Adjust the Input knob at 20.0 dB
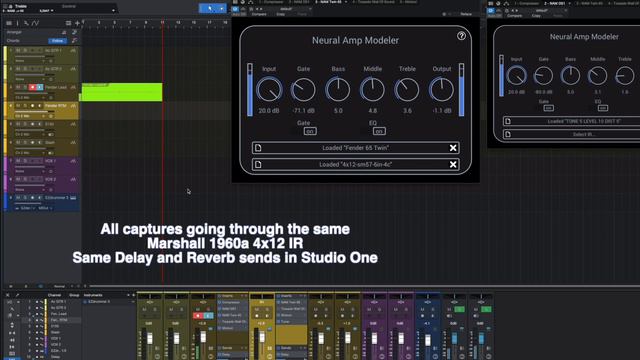640x360 pixels. [269, 90]
